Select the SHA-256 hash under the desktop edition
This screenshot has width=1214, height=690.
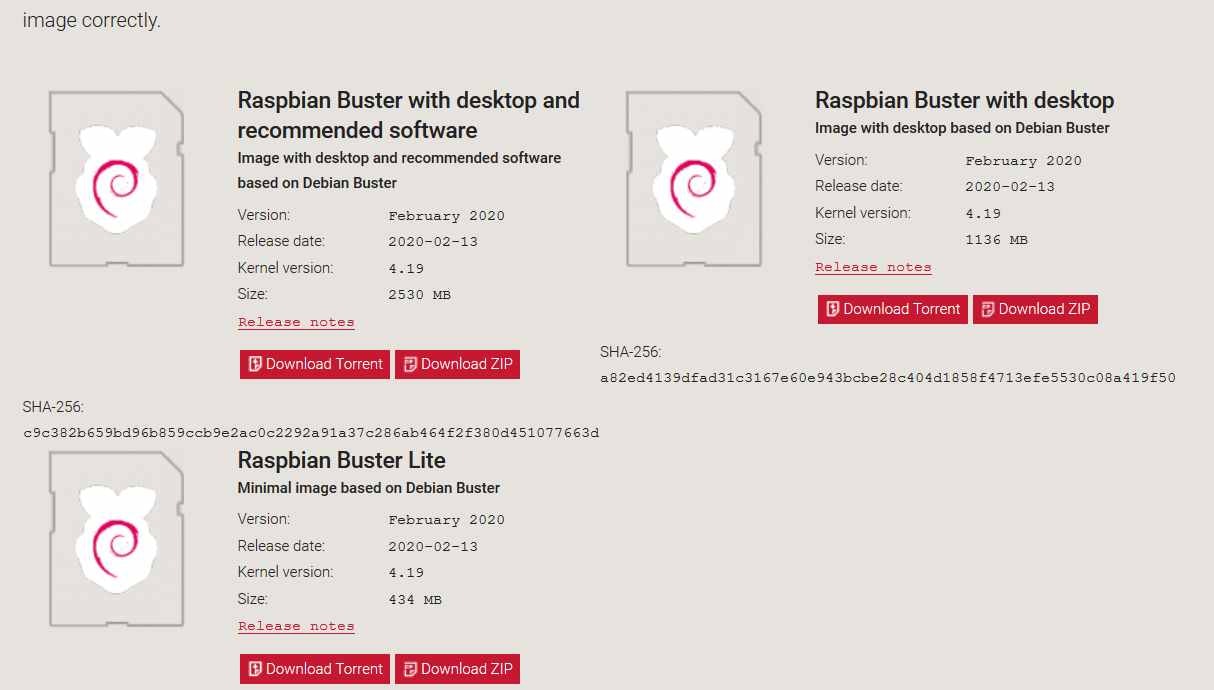coord(888,378)
